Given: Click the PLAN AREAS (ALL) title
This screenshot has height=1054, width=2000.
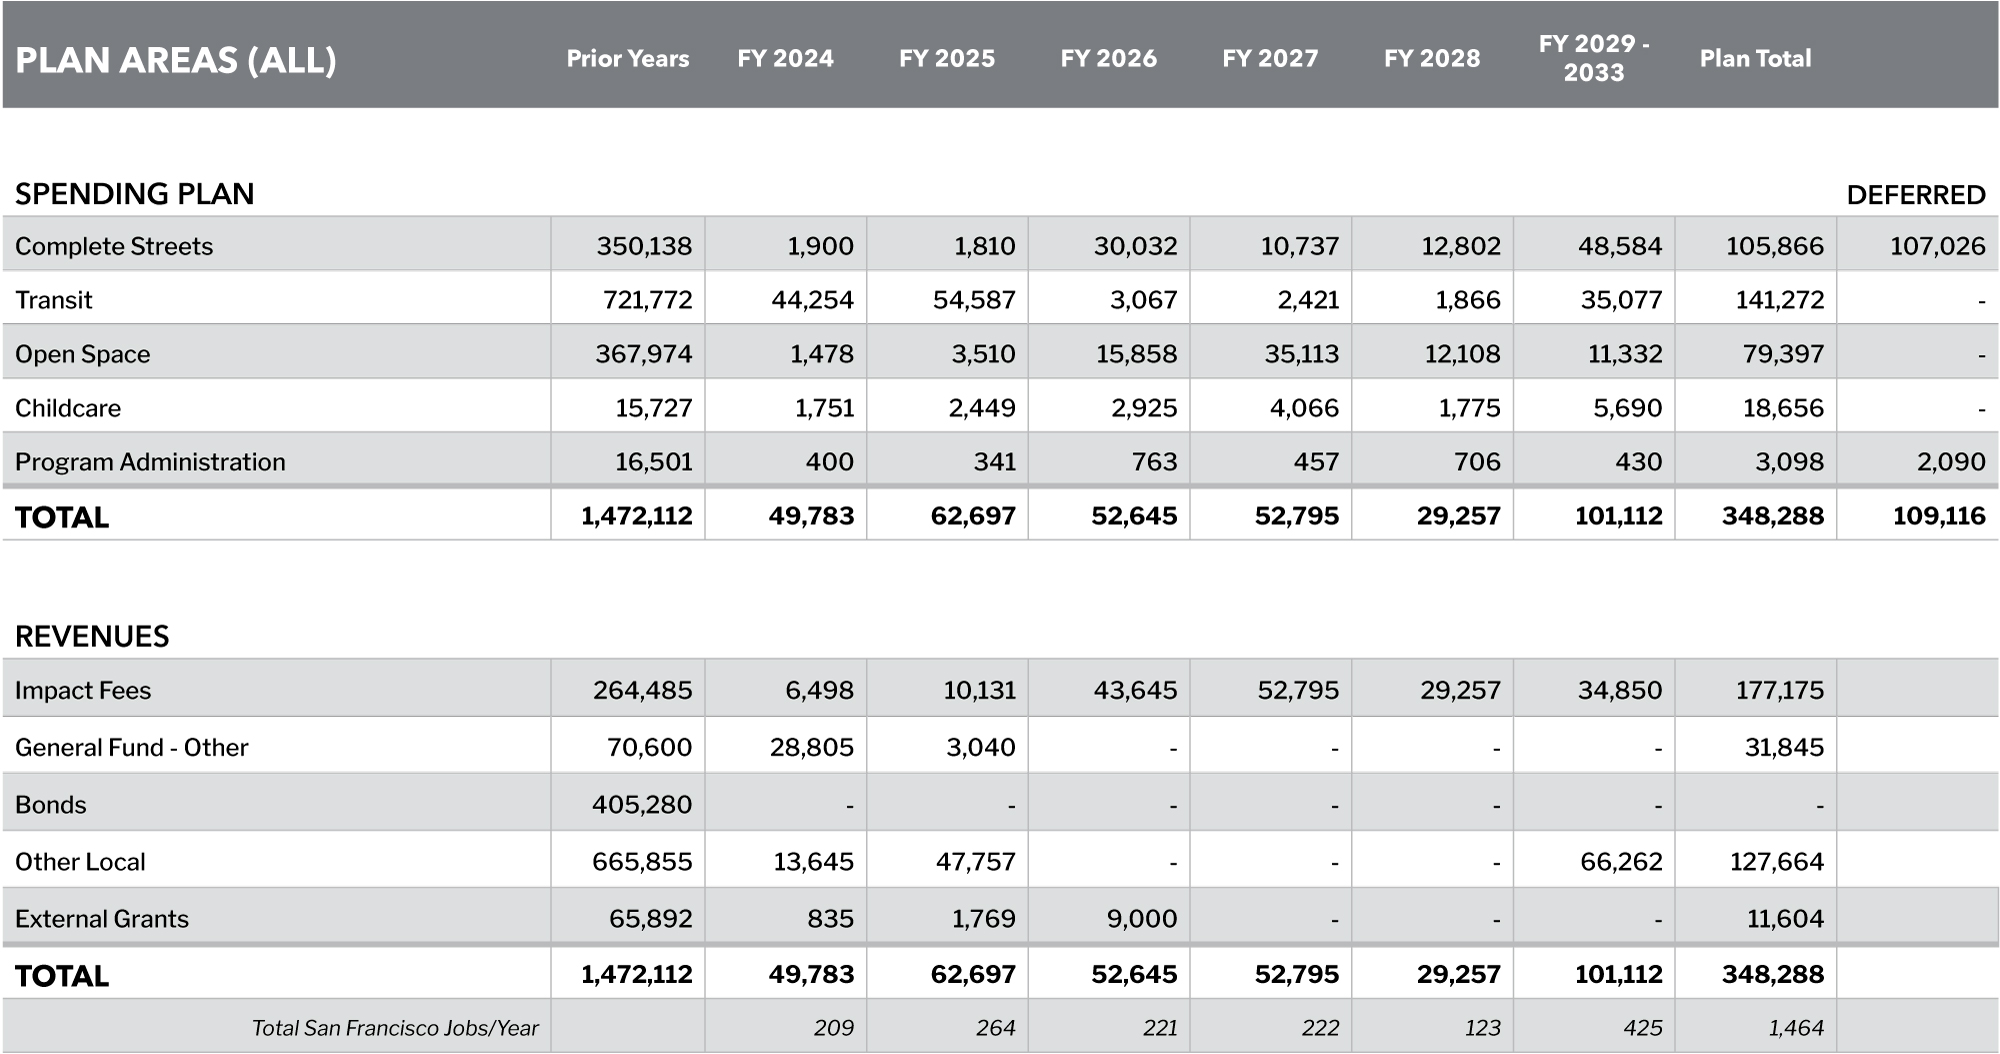Looking at the screenshot, I should 176,60.
